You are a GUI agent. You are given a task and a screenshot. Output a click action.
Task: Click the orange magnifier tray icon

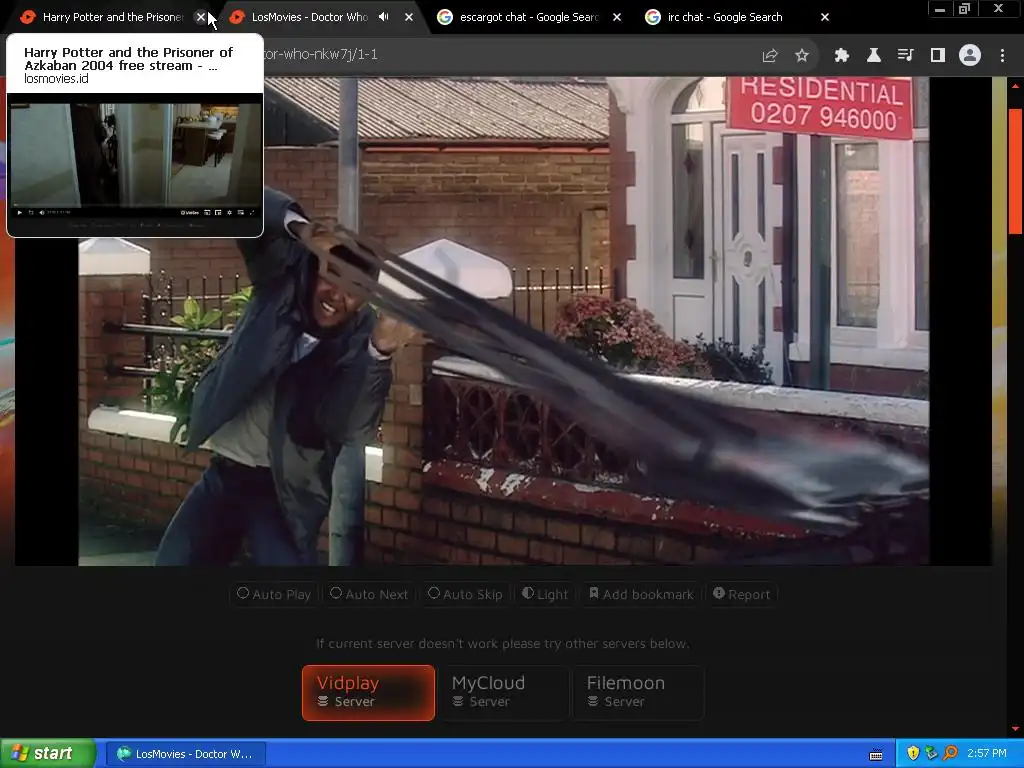[x=950, y=754]
